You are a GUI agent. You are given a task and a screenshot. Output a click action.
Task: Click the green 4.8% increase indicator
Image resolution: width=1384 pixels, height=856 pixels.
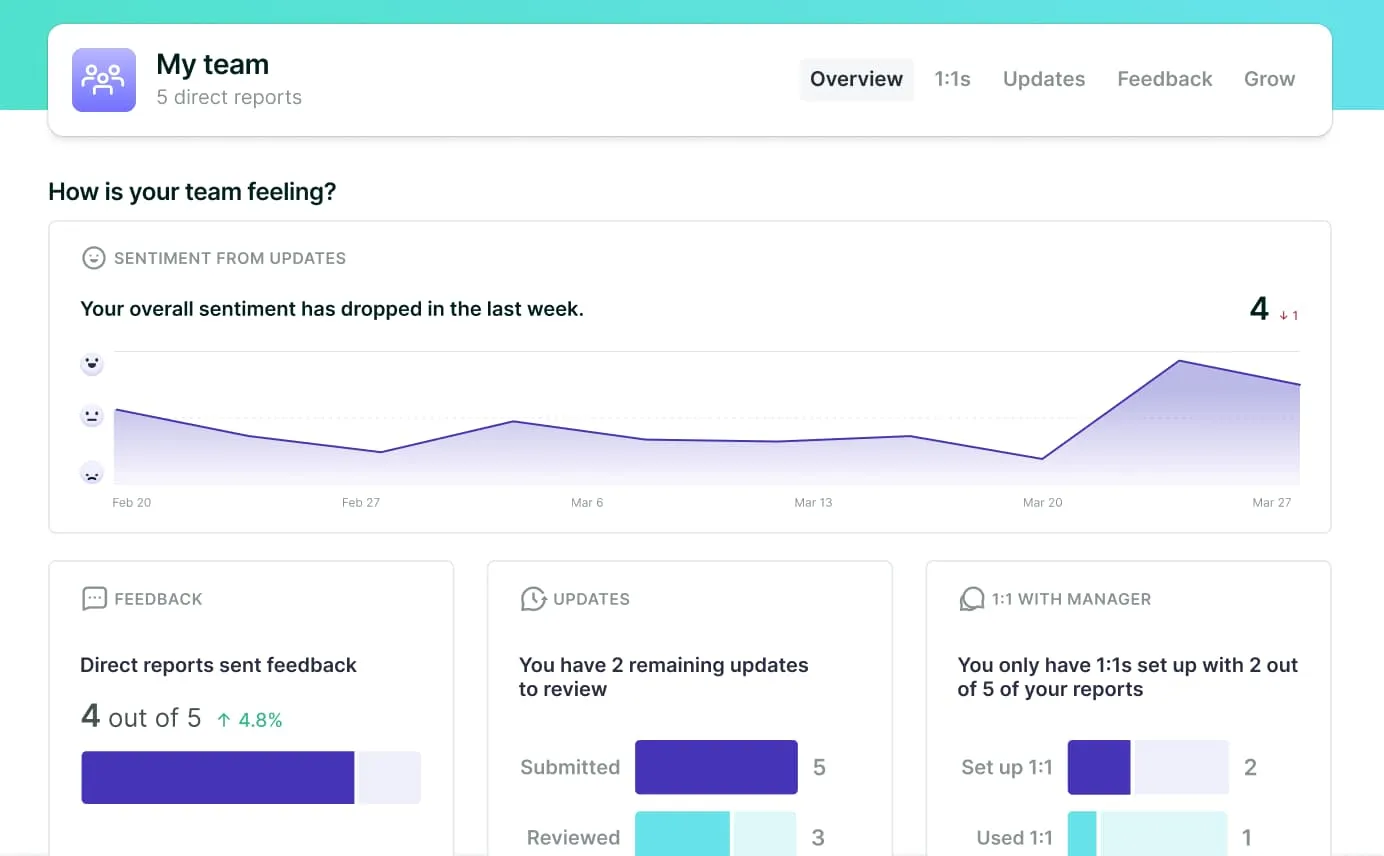coord(250,720)
